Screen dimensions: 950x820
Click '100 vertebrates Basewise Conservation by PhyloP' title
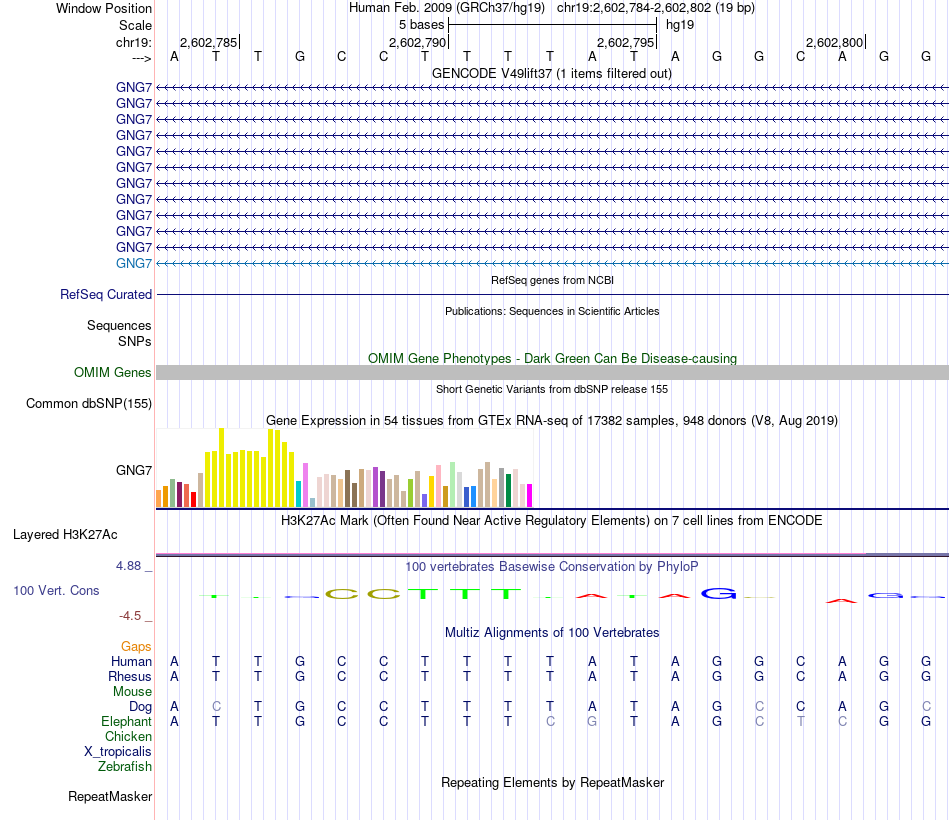click(552, 567)
